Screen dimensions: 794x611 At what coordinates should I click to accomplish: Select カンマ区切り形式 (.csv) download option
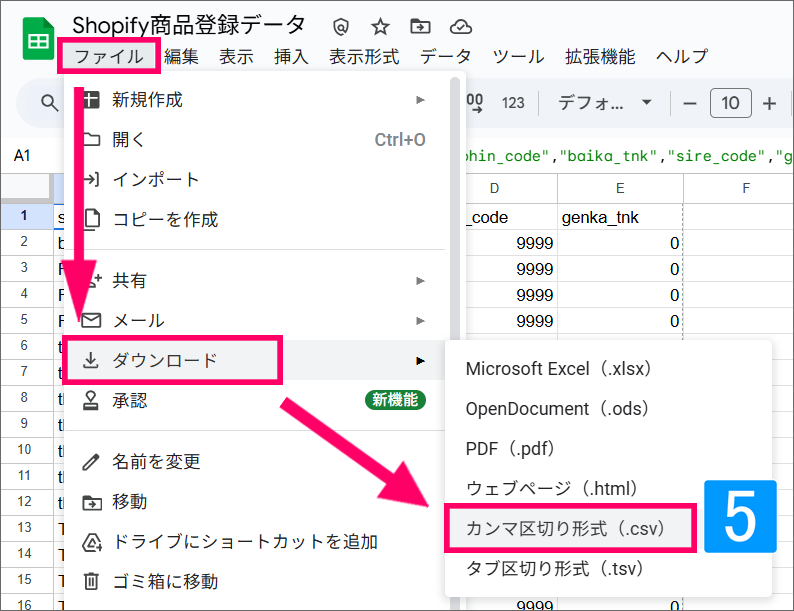point(565,528)
